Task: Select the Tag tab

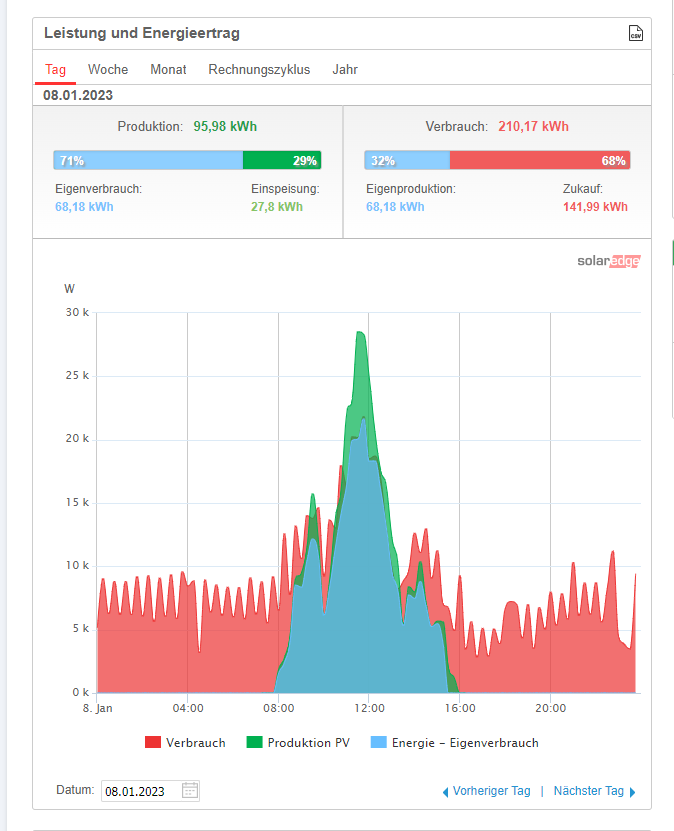Action: coord(55,69)
